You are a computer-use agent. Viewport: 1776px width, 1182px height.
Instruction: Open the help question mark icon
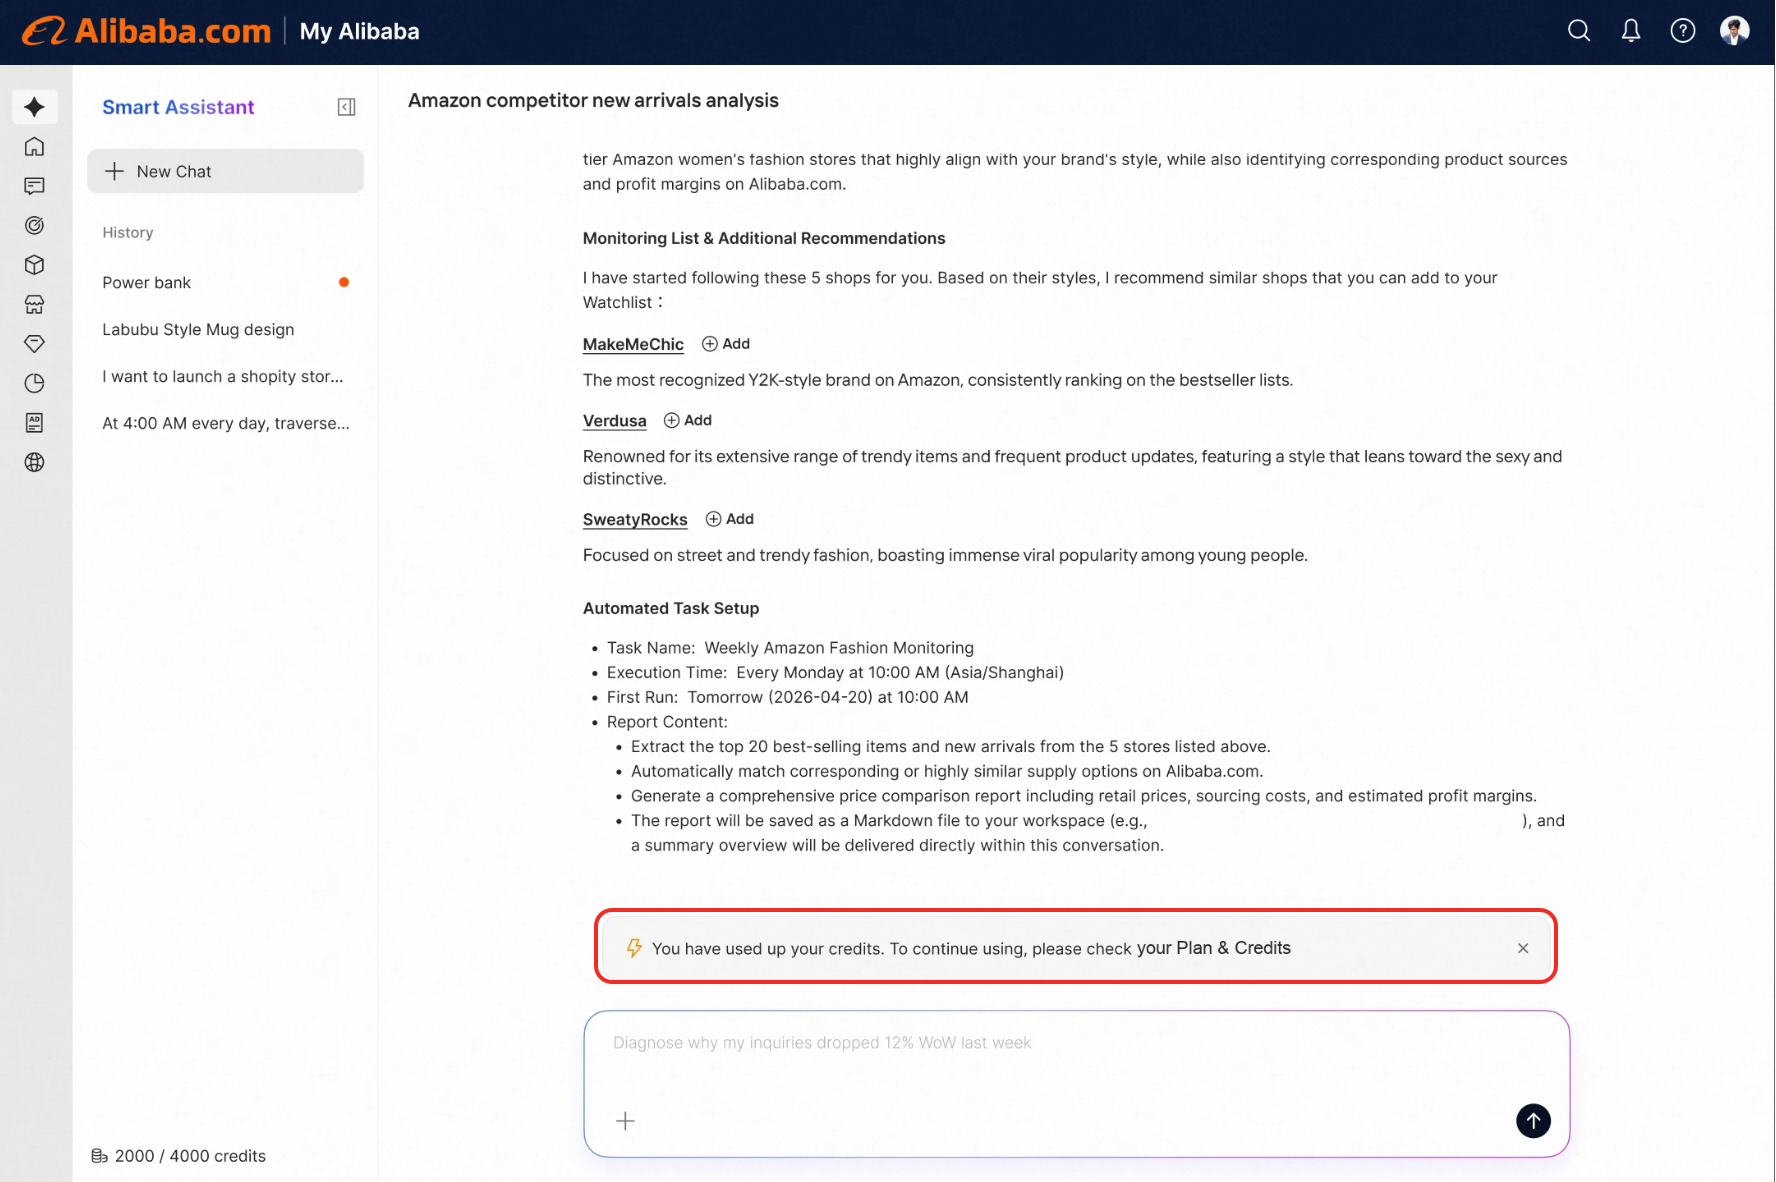(1683, 31)
